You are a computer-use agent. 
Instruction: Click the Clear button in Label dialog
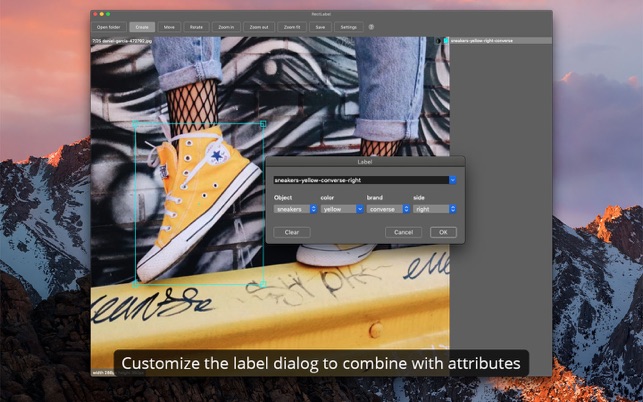(x=292, y=232)
